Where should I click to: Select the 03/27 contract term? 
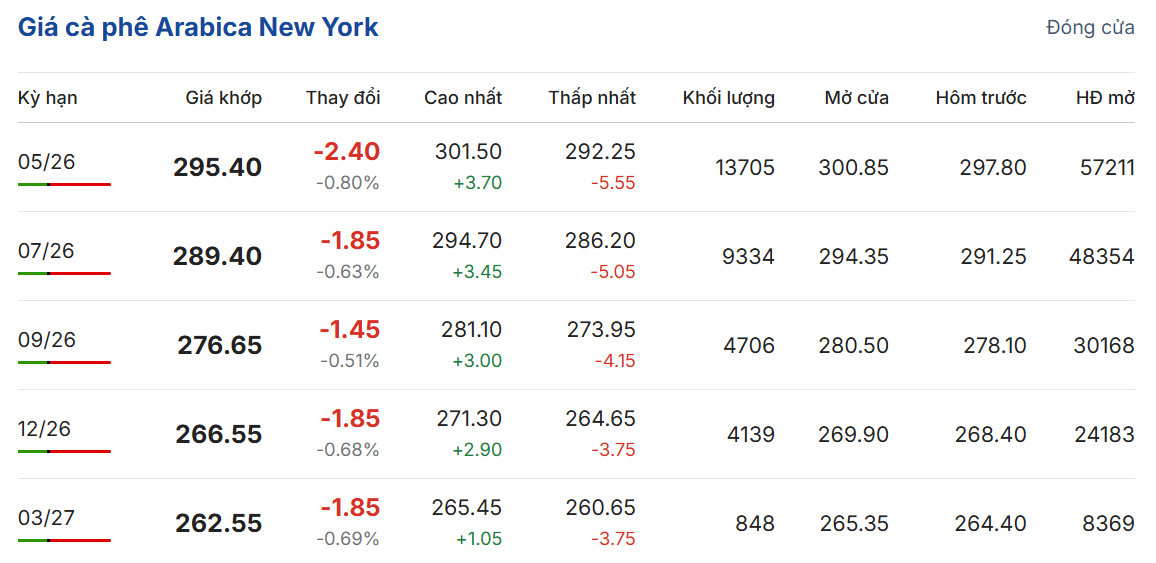click(x=47, y=518)
